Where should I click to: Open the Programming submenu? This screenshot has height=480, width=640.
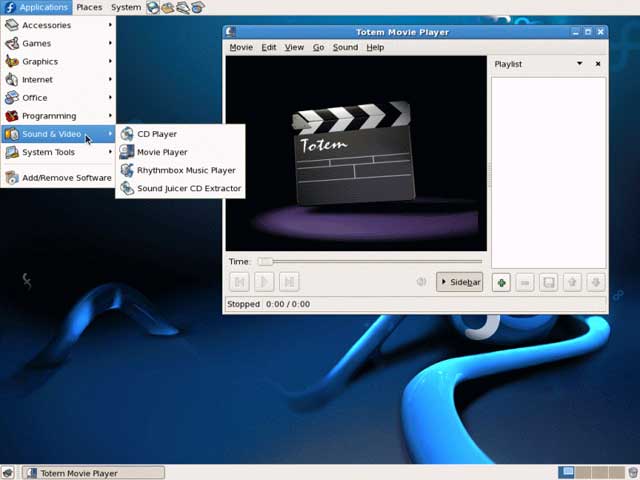(58, 116)
